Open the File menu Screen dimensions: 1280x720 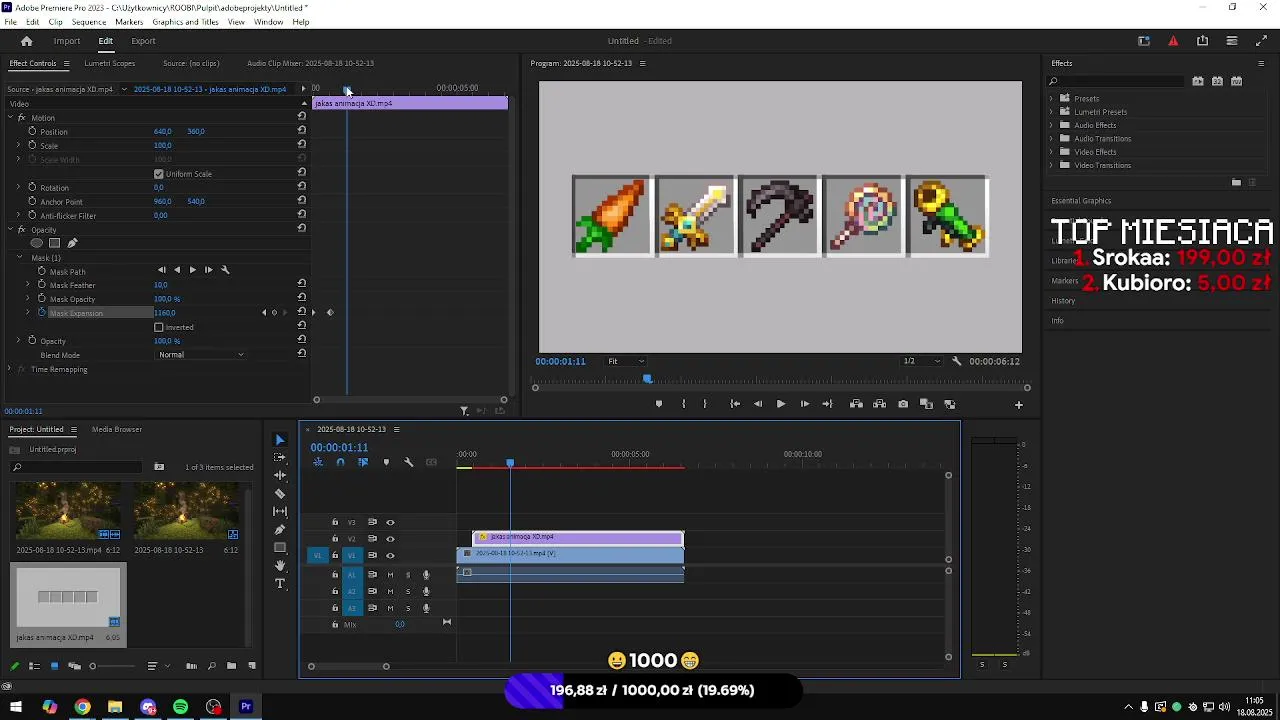[x=10, y=22]
